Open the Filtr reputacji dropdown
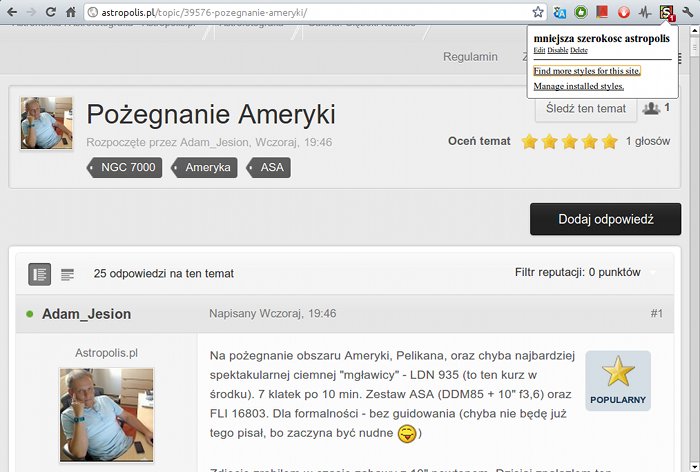Screen dimensions: 700x472 click(585, 272)
